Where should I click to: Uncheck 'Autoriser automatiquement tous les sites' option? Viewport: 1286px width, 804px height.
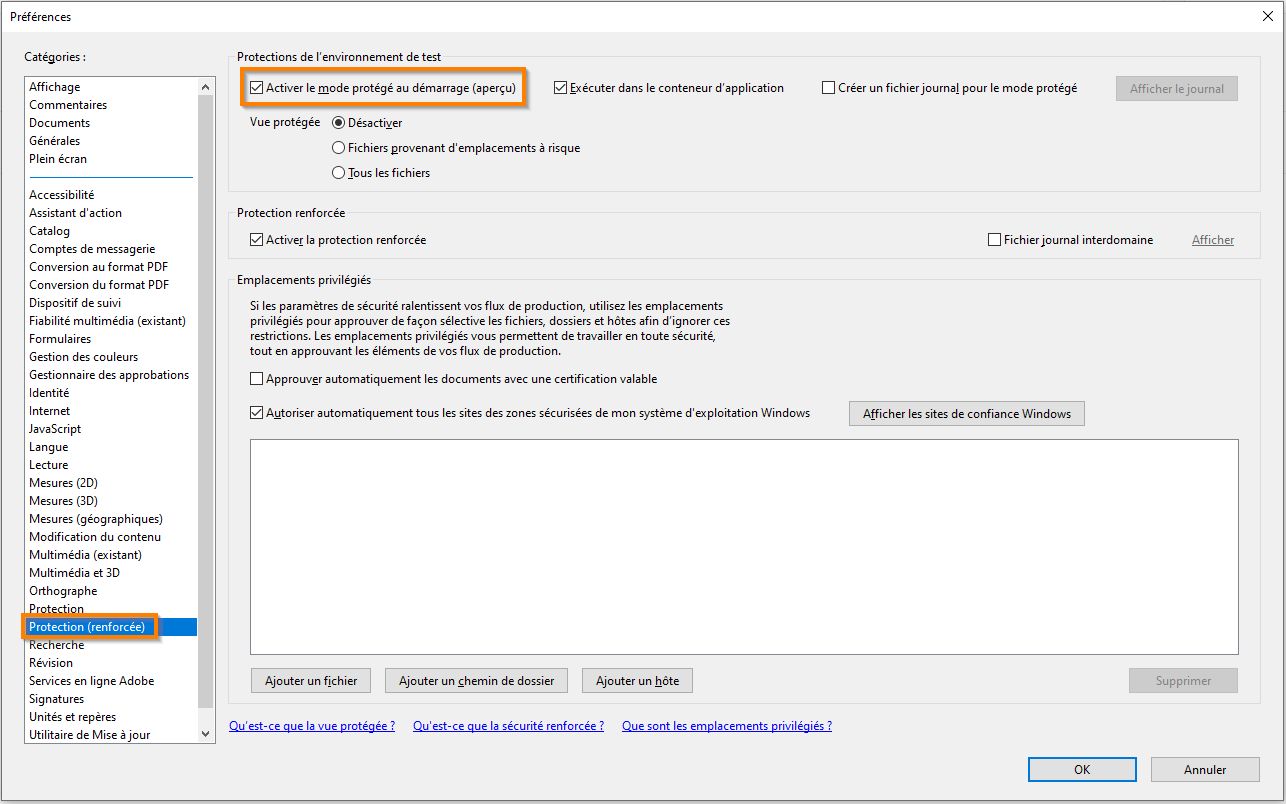tap(257, 413)
